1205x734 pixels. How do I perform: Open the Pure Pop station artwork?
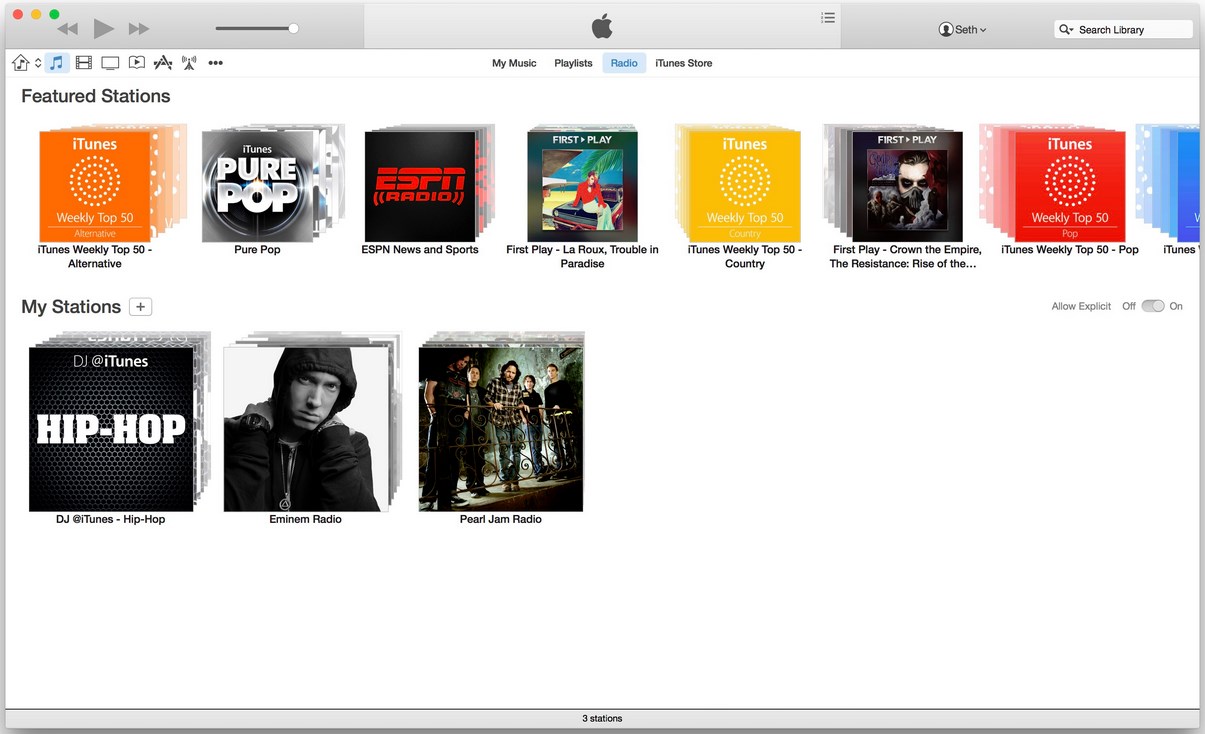coord(257,187)
